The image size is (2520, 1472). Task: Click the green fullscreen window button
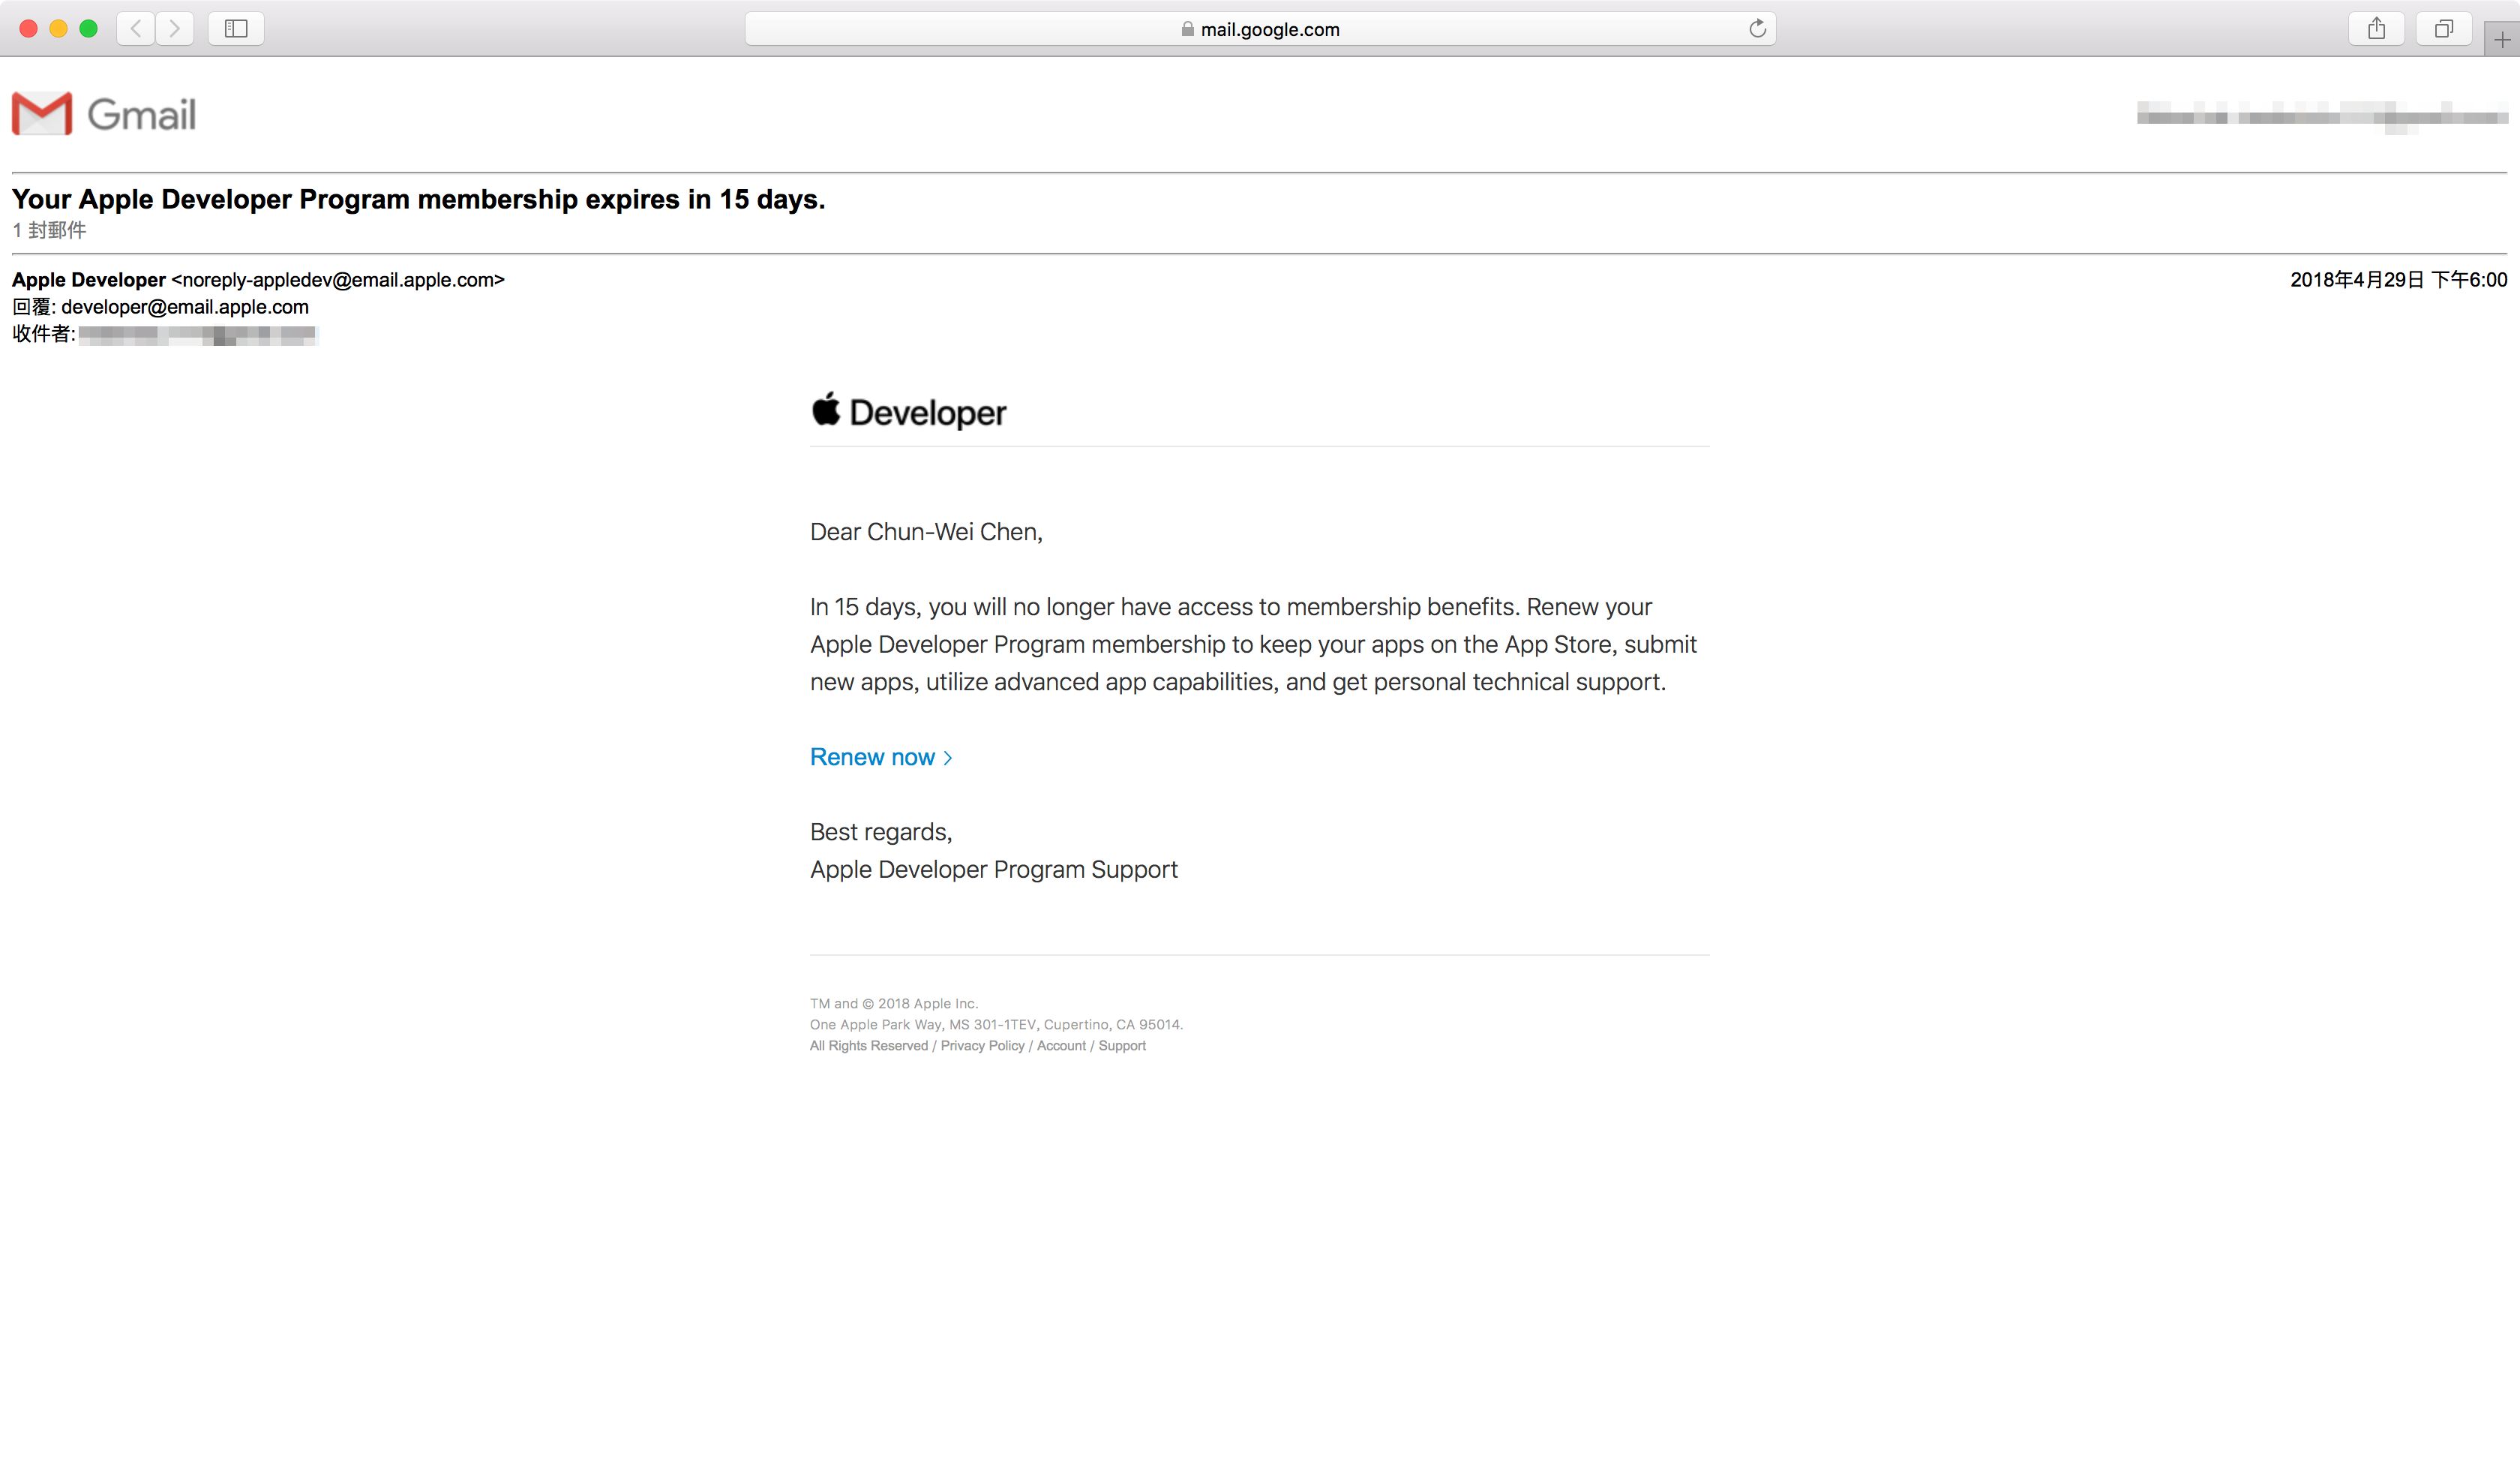click(x=88, y=28)
